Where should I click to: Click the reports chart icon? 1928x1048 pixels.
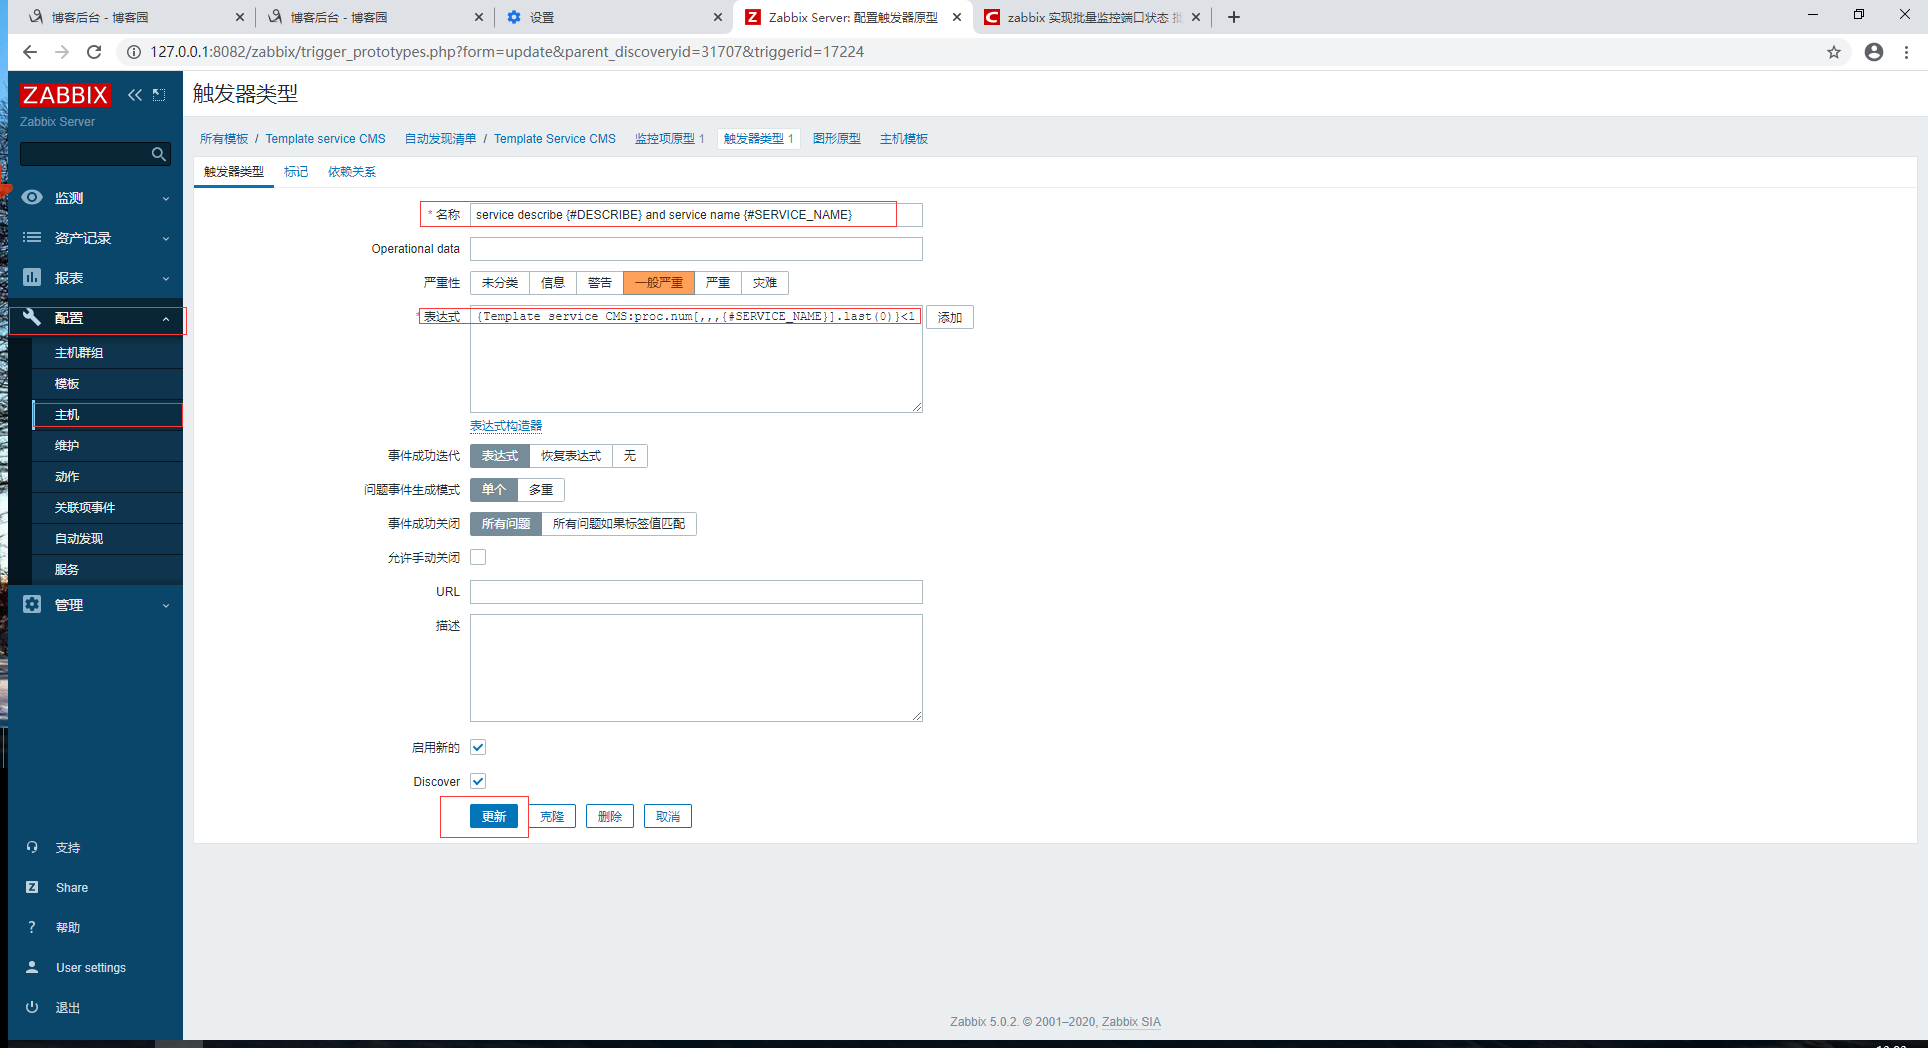[32, 277]
